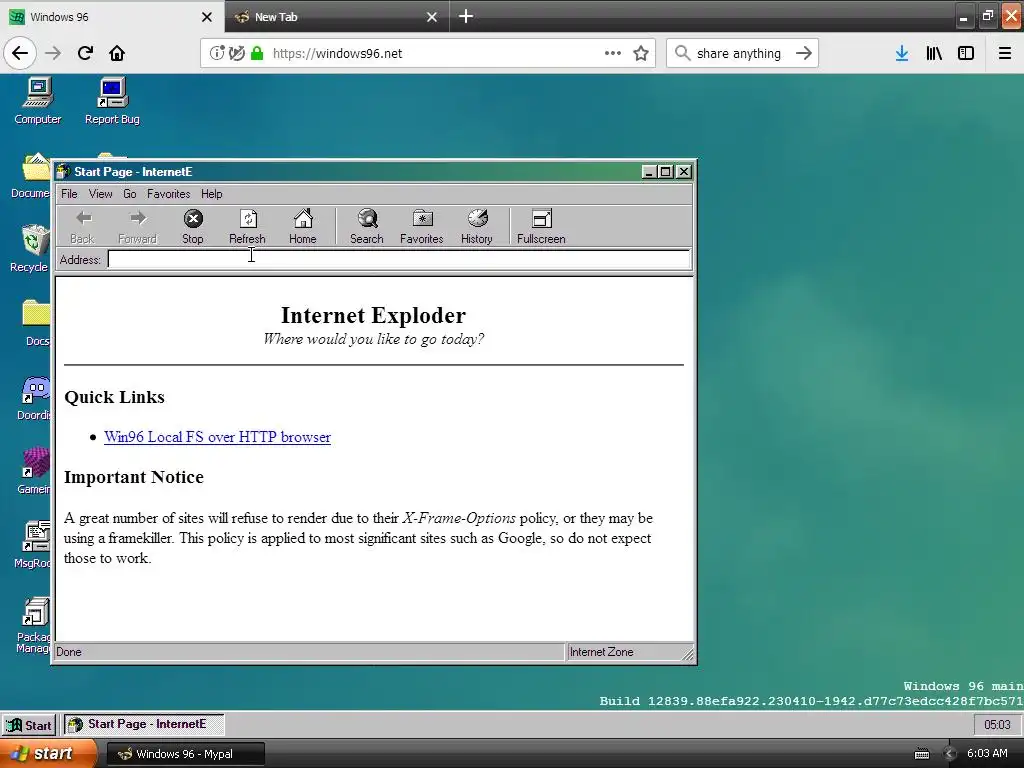Click Start Page - InternetE taskbar button
Image resolution: width=1024 pixels, height=768 pixels.
pyautogui.click(x=144, y=724)
